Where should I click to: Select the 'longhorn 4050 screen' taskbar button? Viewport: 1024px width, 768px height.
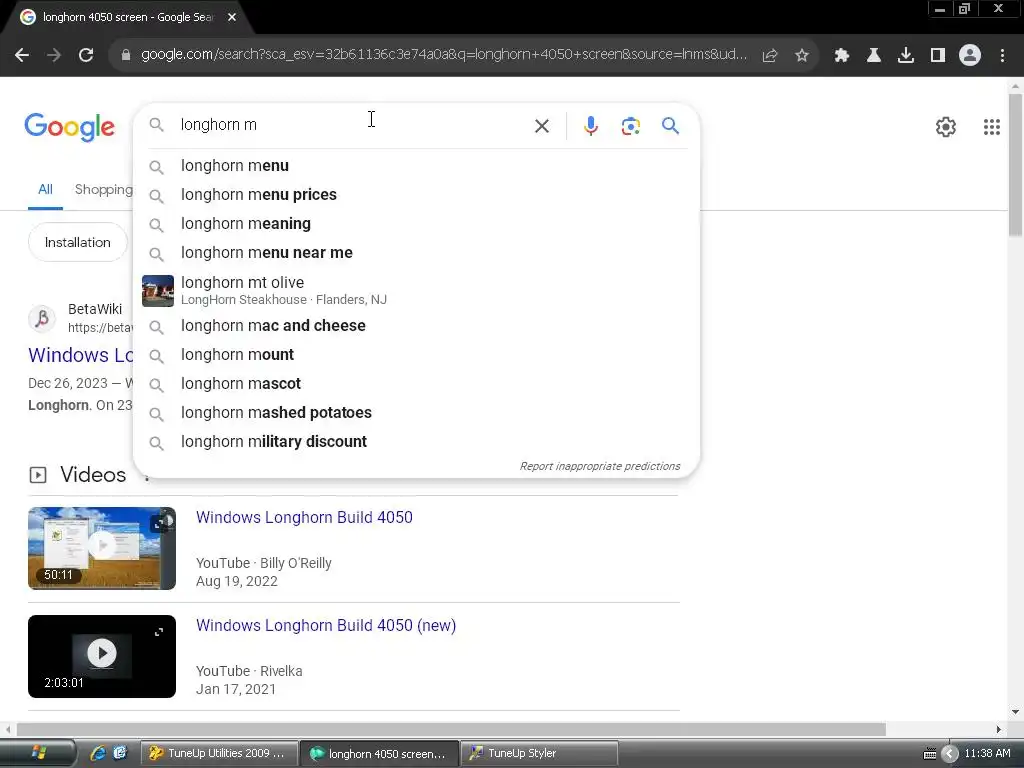(379, 754)
